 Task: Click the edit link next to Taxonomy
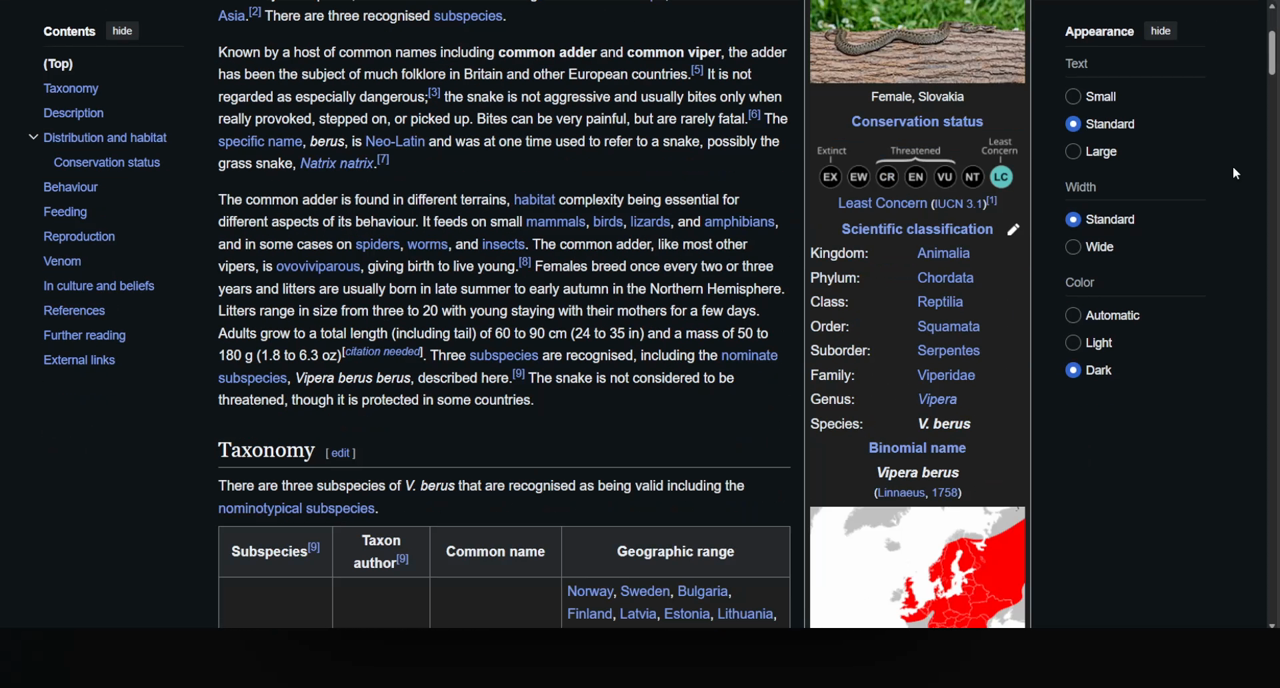[x=341, y=453]
